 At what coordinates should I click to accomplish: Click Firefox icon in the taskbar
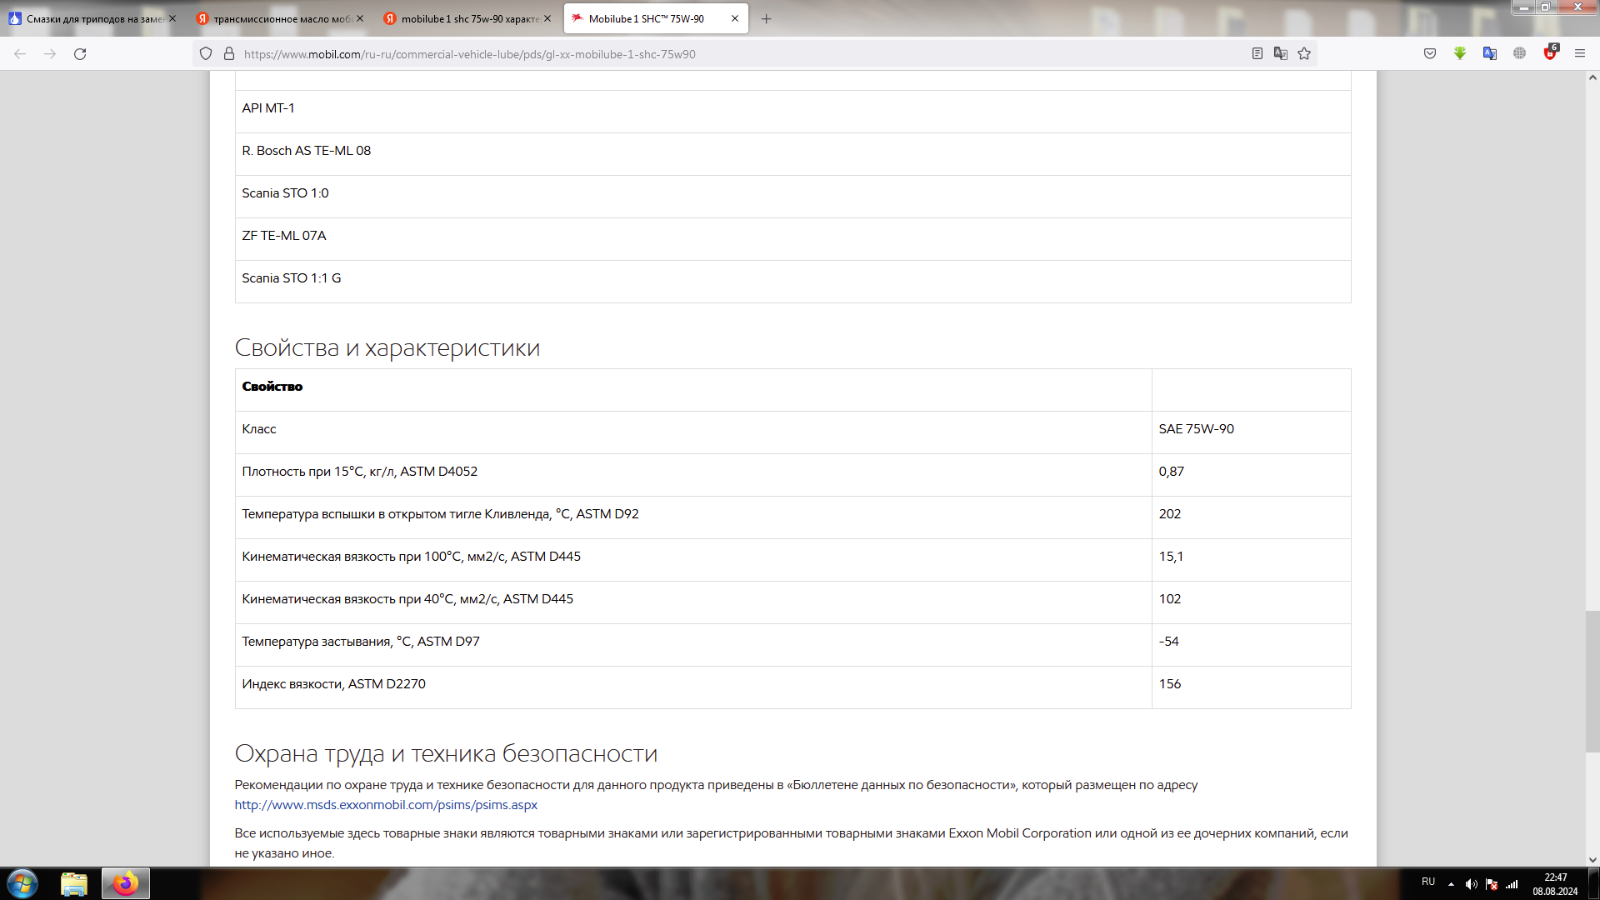126,884
